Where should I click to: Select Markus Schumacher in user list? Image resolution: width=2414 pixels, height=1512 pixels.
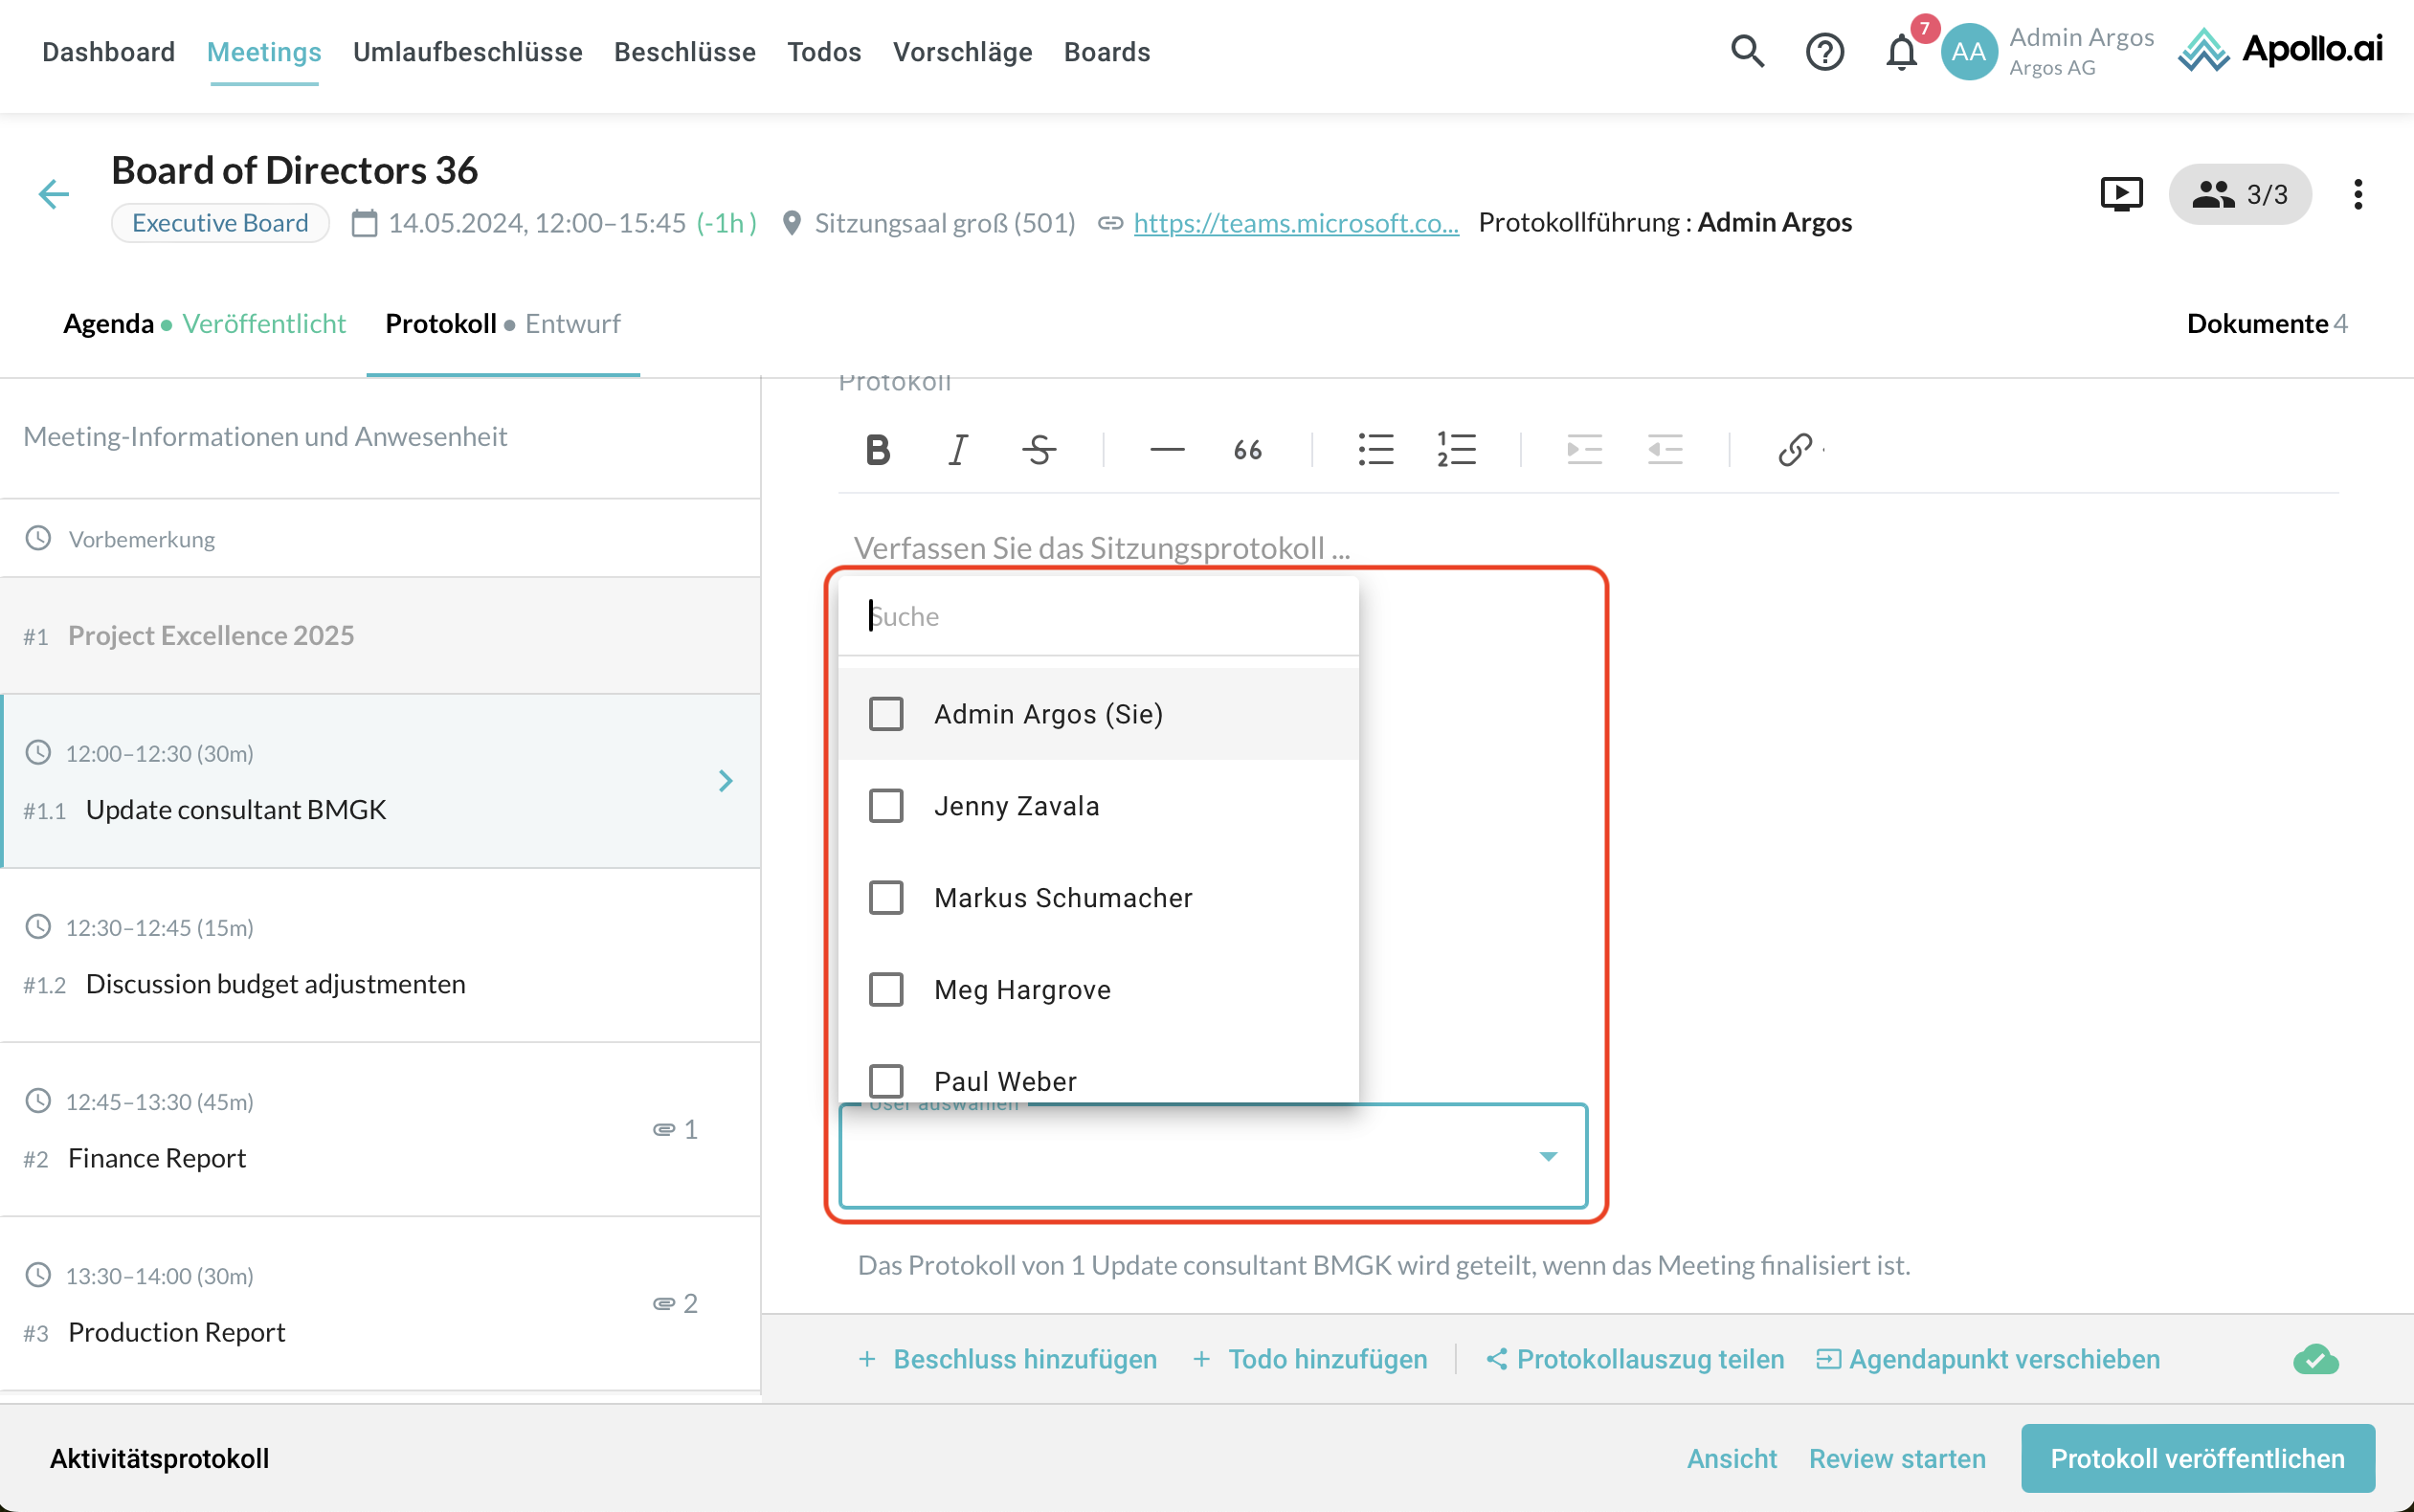[886, 898]
